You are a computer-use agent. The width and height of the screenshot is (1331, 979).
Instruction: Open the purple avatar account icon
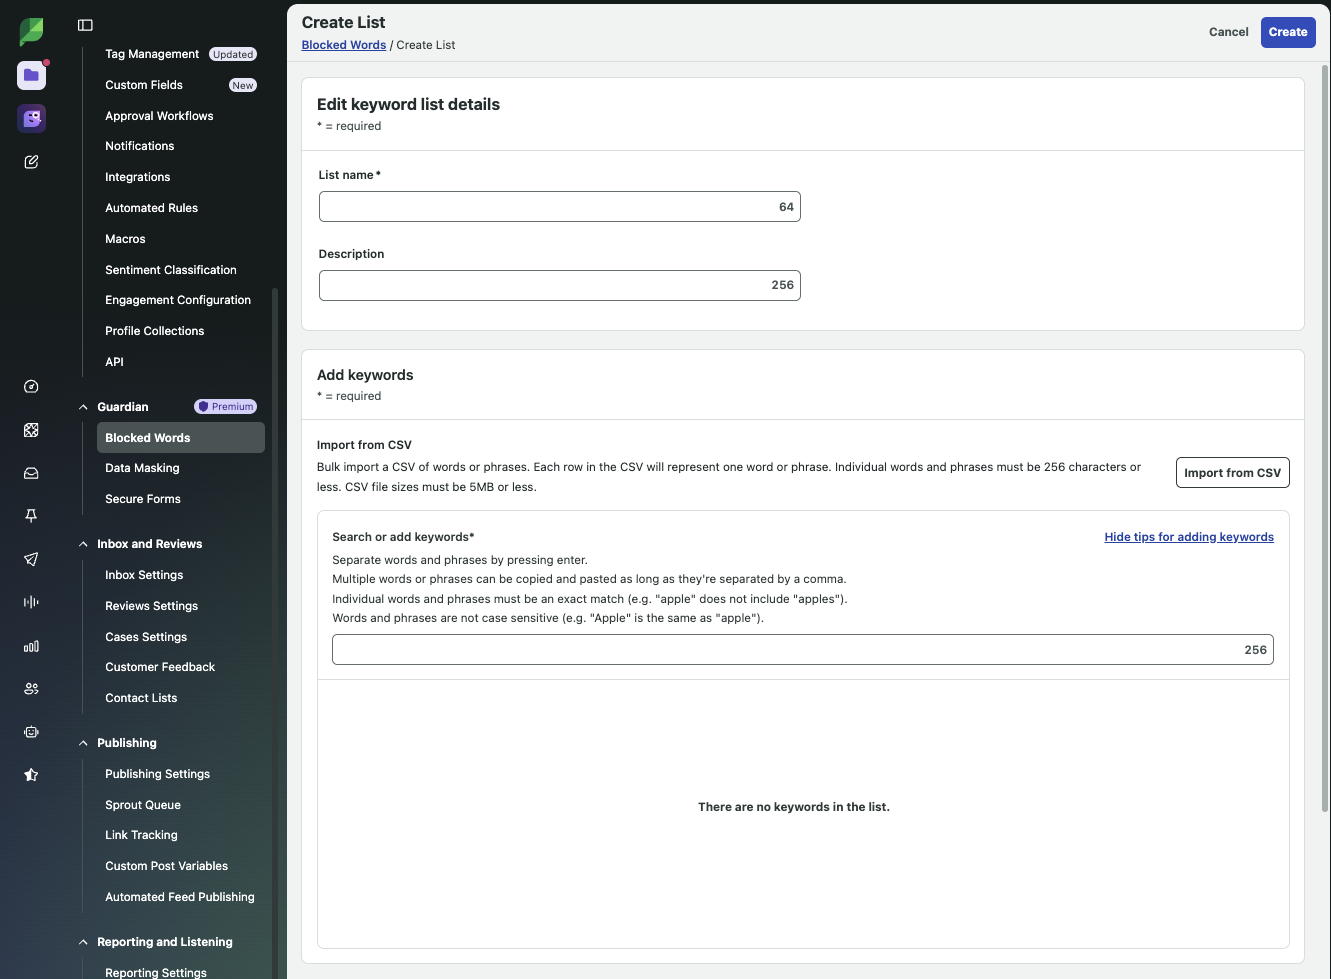pyautogui.click(x=32, y=119)
